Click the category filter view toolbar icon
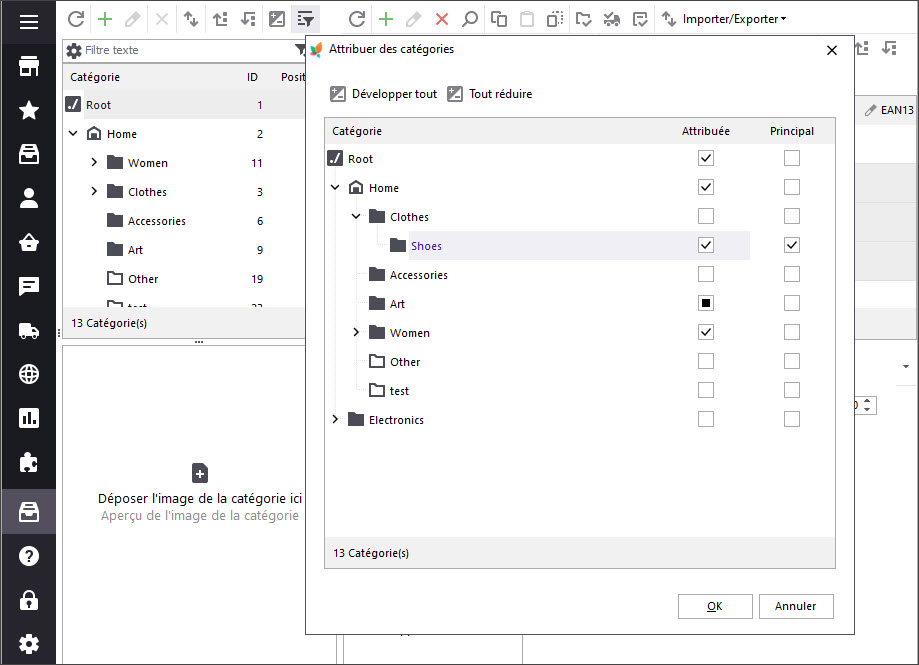Screen dimensions: 919x665 click(305, 19)
